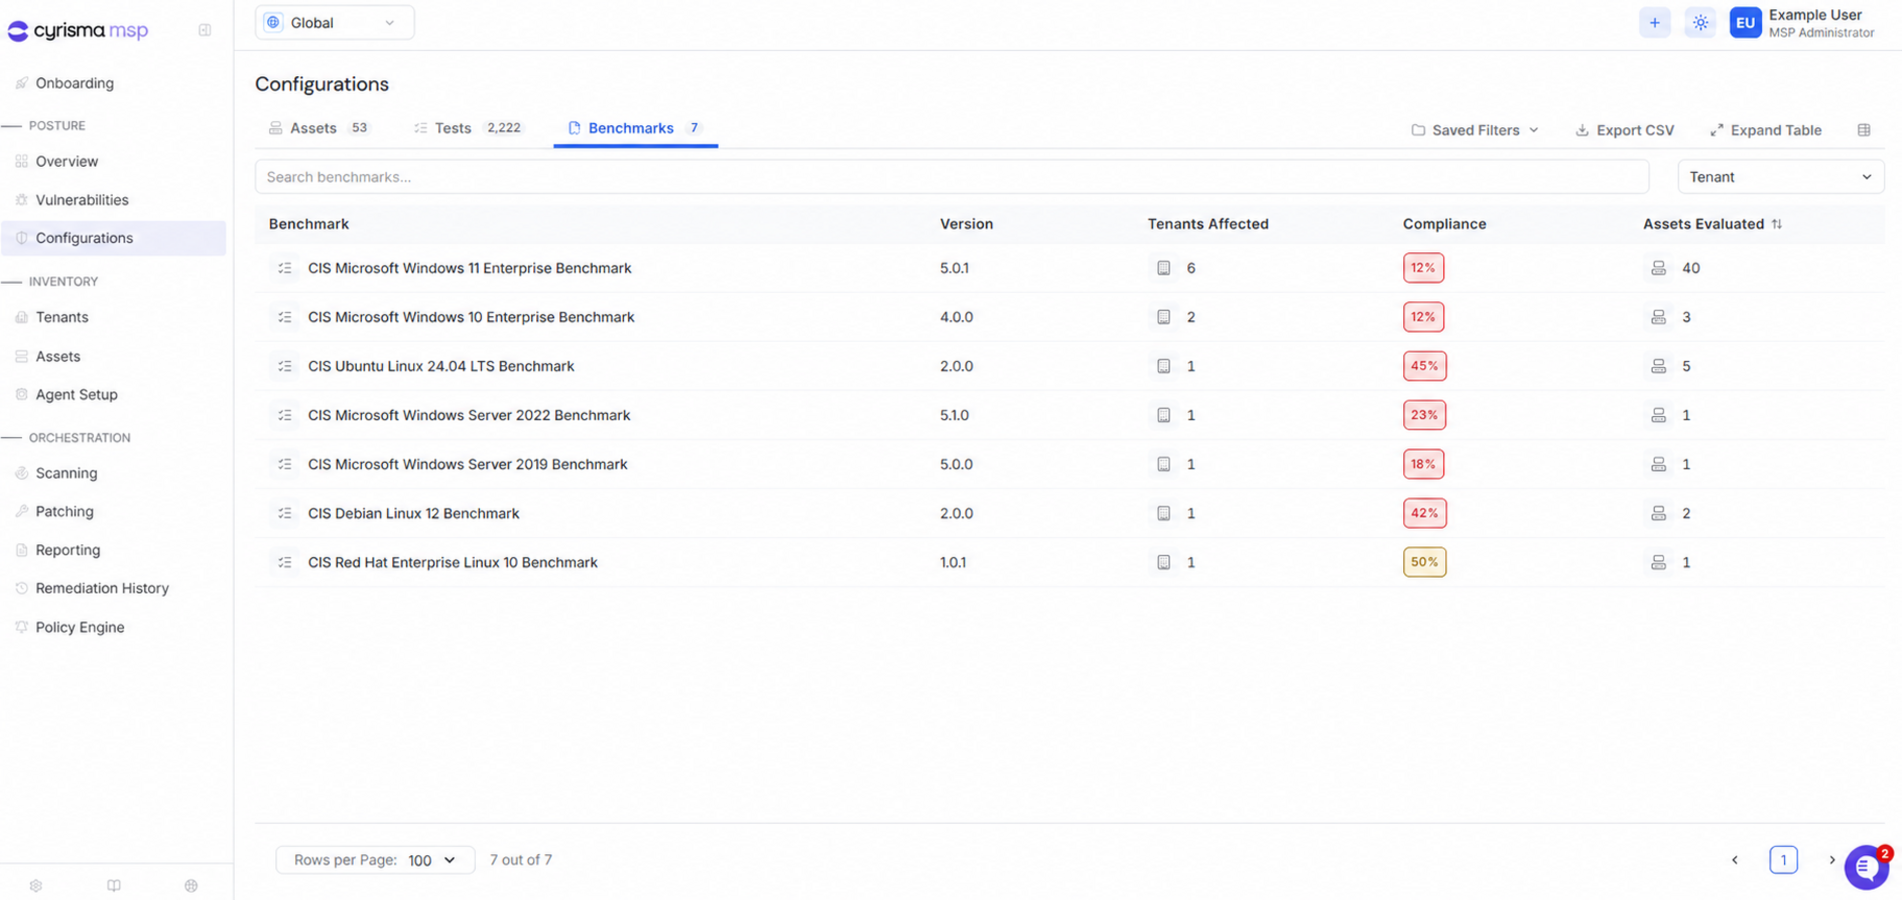Click the 45% compliance badge
Viewport: 1902px width, 900px height.
(1424, 366)
